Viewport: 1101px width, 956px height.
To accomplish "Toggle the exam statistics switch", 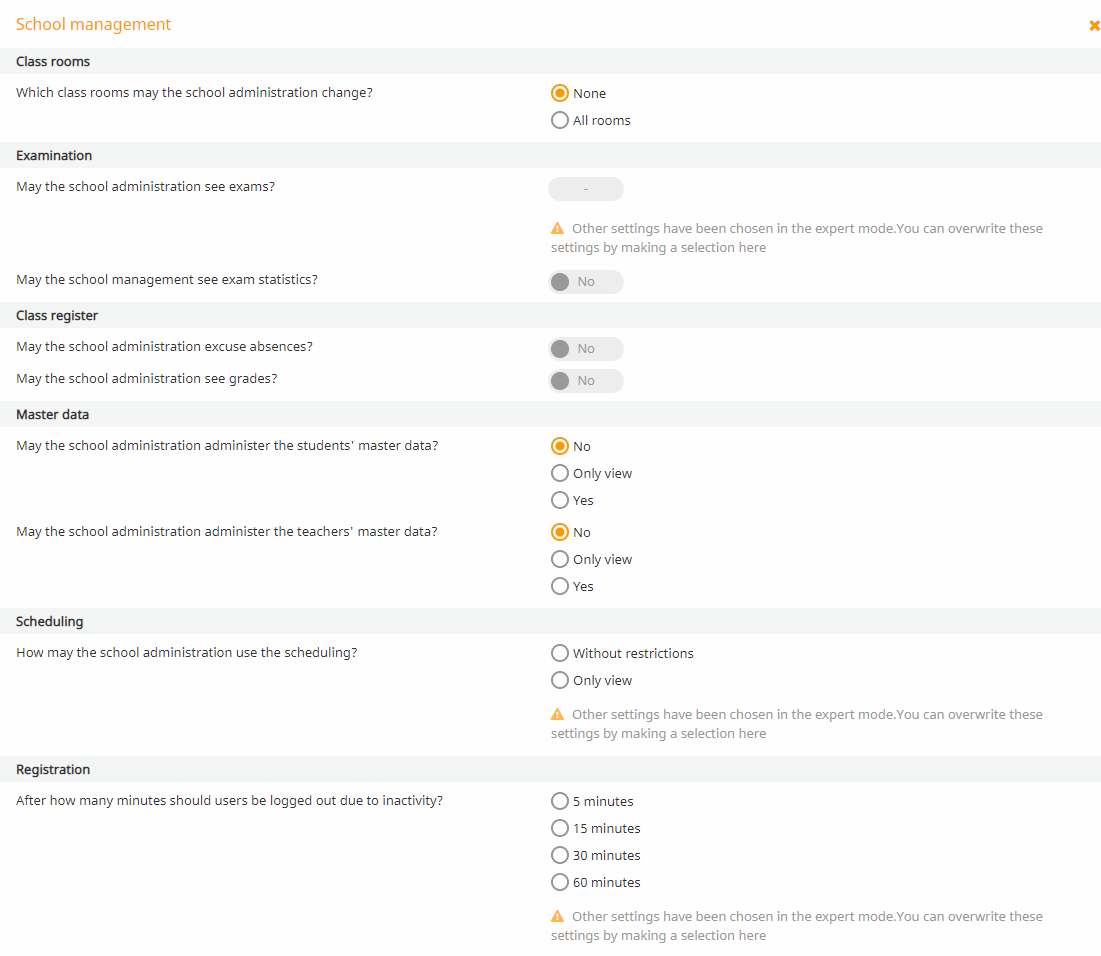I will pyautogui.click(x=586, y=282).
